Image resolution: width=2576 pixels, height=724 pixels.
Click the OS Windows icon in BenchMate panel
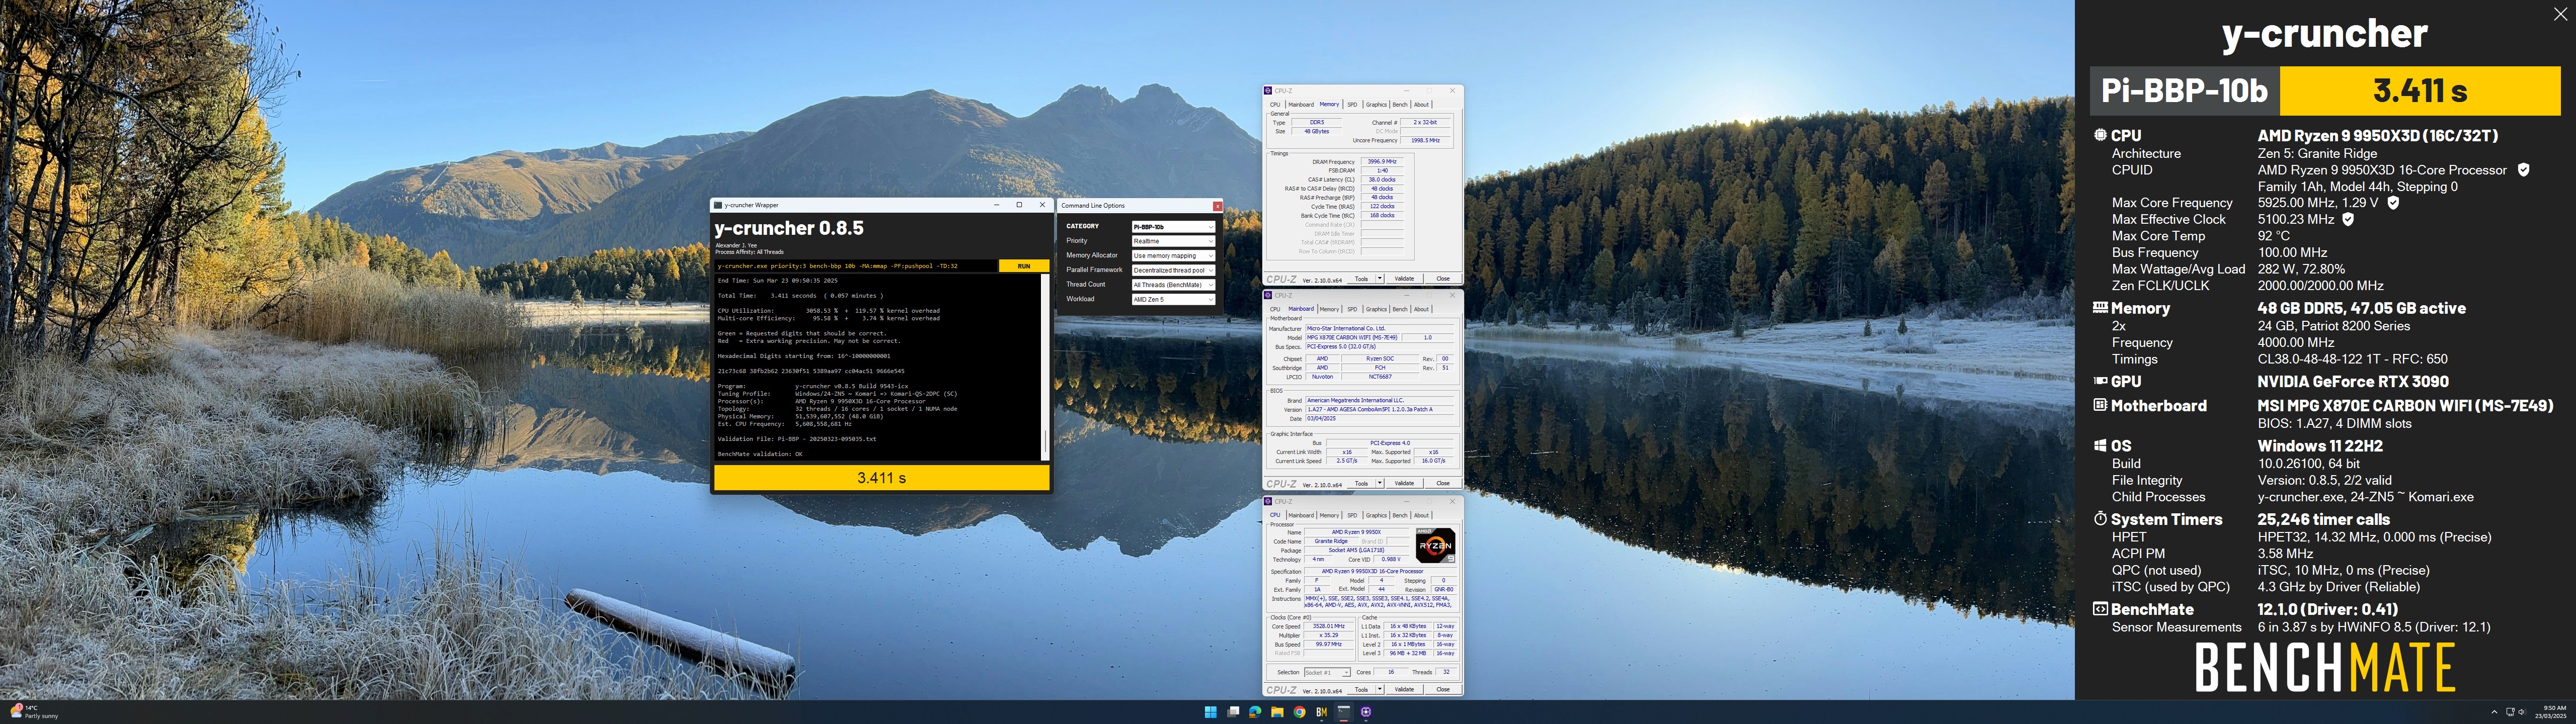(2100, 446)
